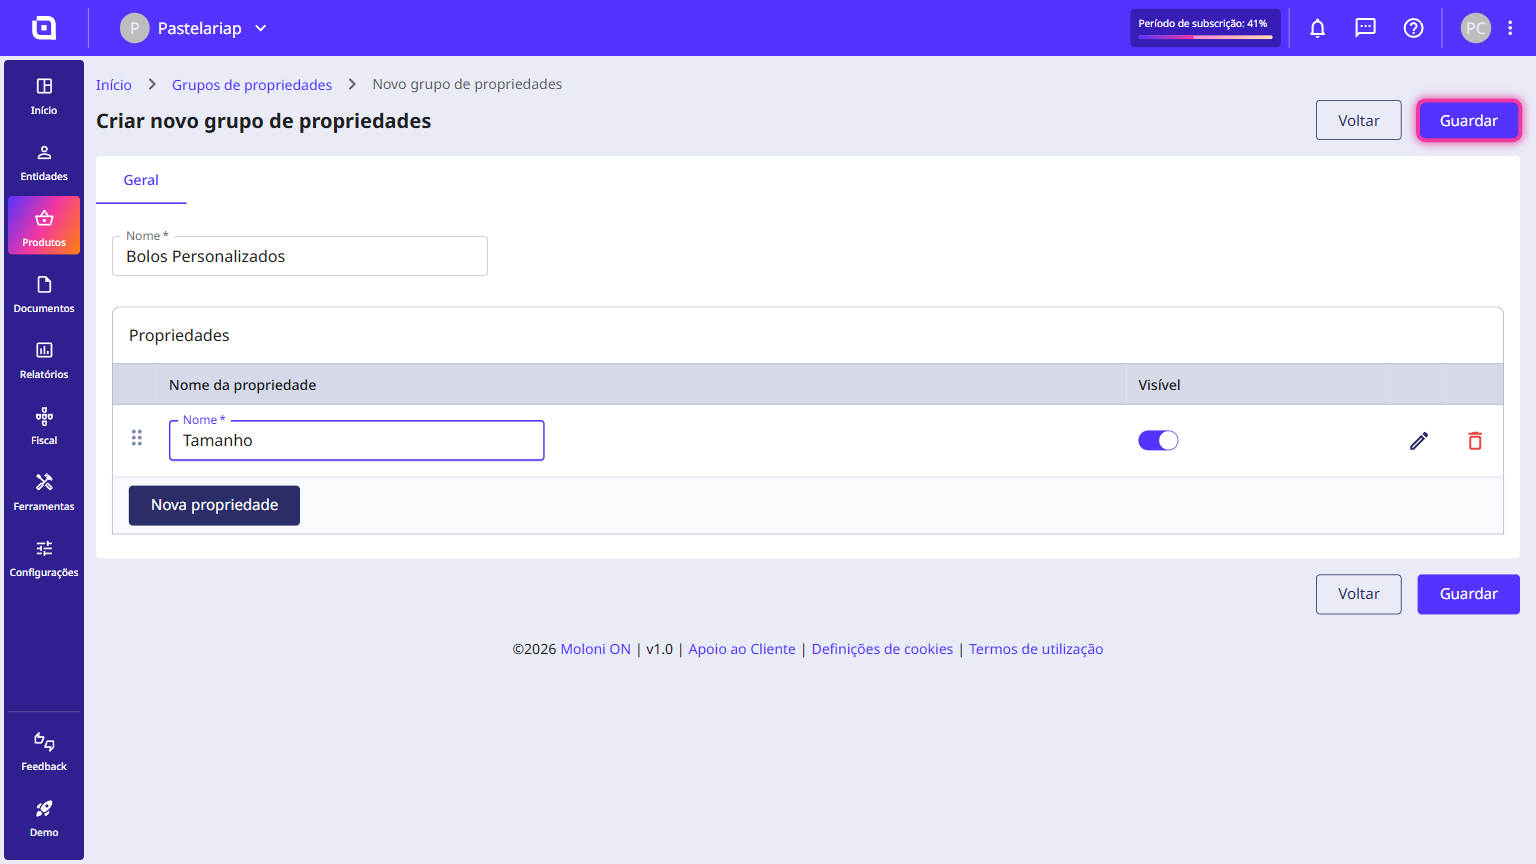Switch to the Geral tab
Viewport: 1536px width, 864px height.
coord(141,180)
